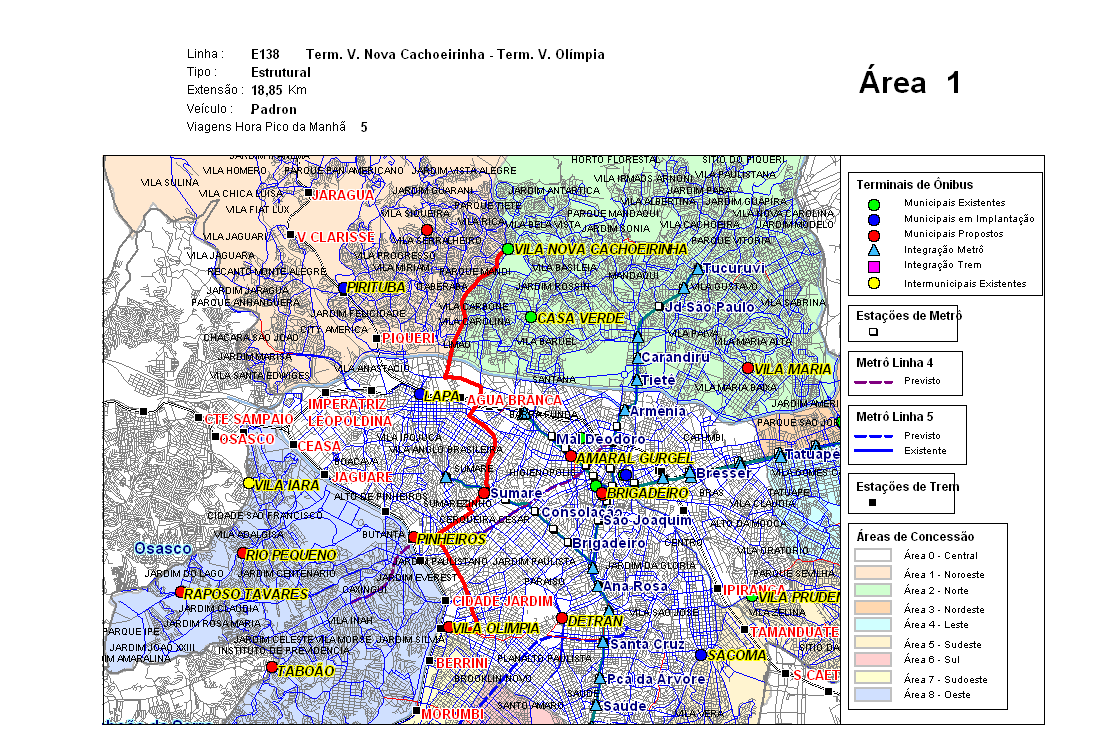Click the blue Municipais em Implantação legend circle
1096x756 pixels.
(x=874, y=219)
